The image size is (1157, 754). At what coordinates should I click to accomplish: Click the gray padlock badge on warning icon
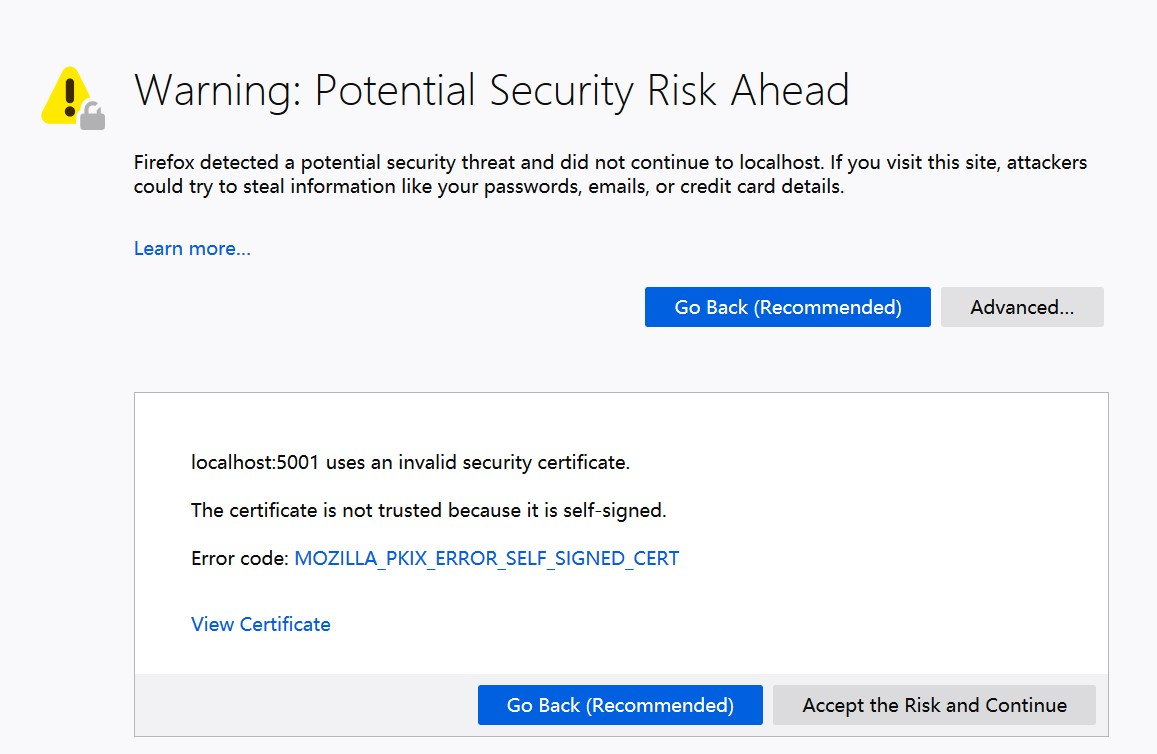click(x=93, y=117)
